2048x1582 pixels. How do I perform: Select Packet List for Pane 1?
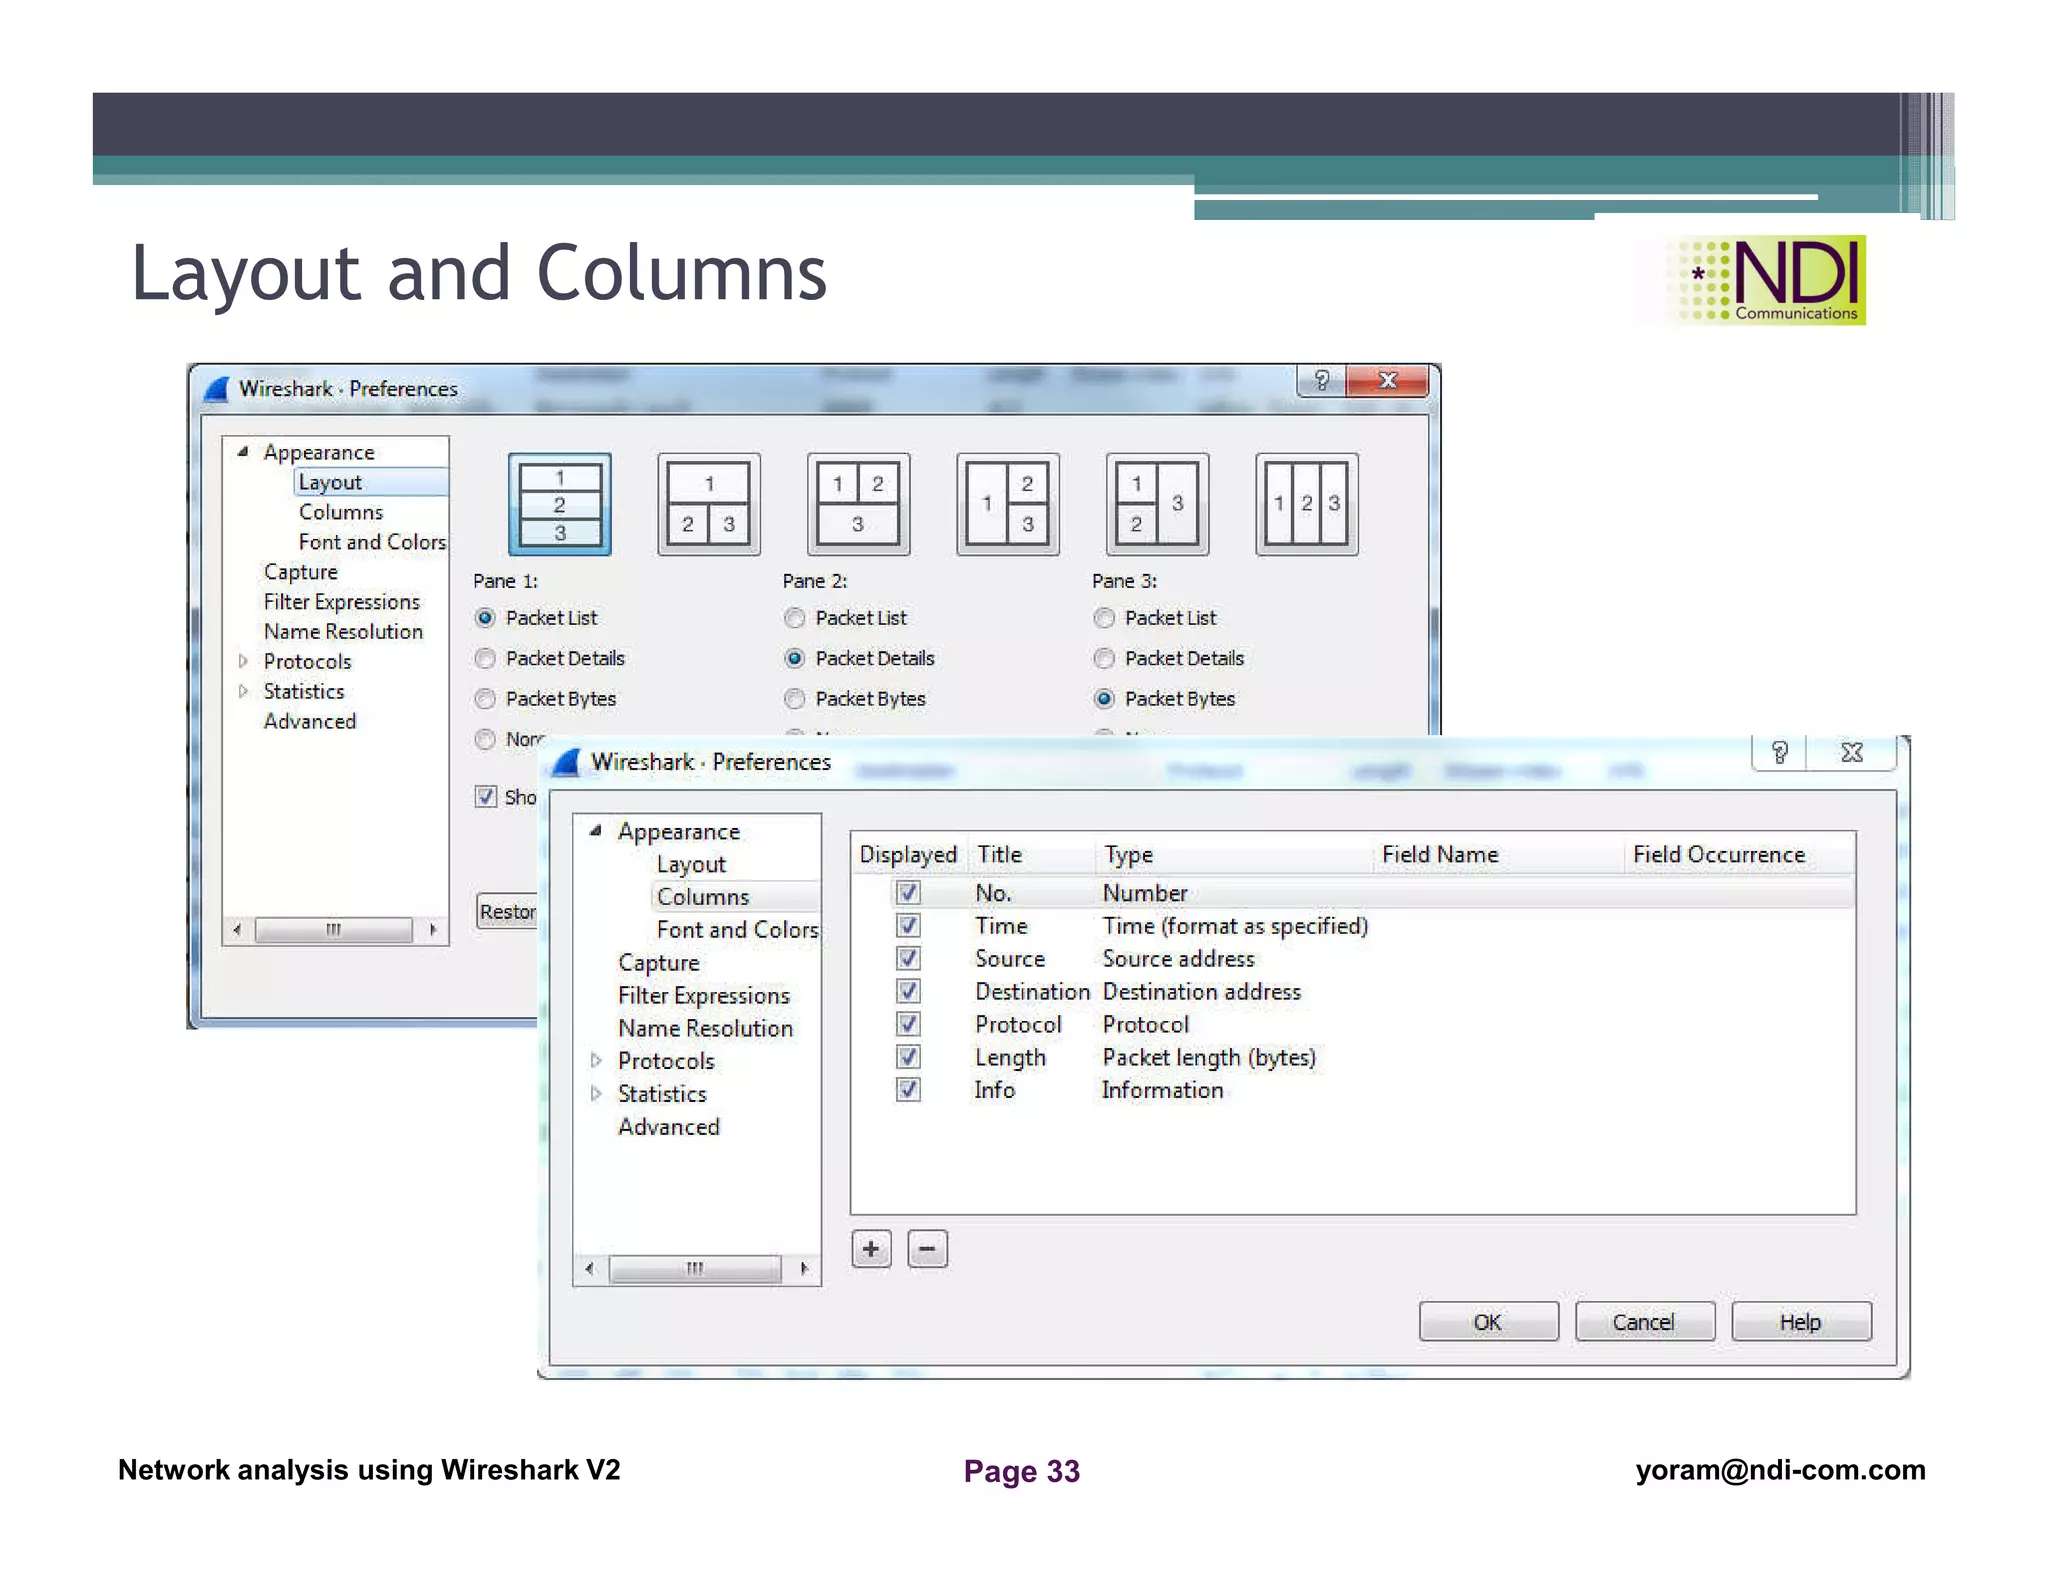click(485, 618)
